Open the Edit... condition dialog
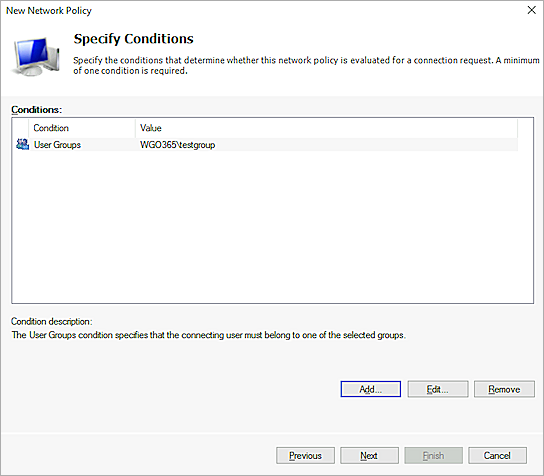 pos(437,389)
